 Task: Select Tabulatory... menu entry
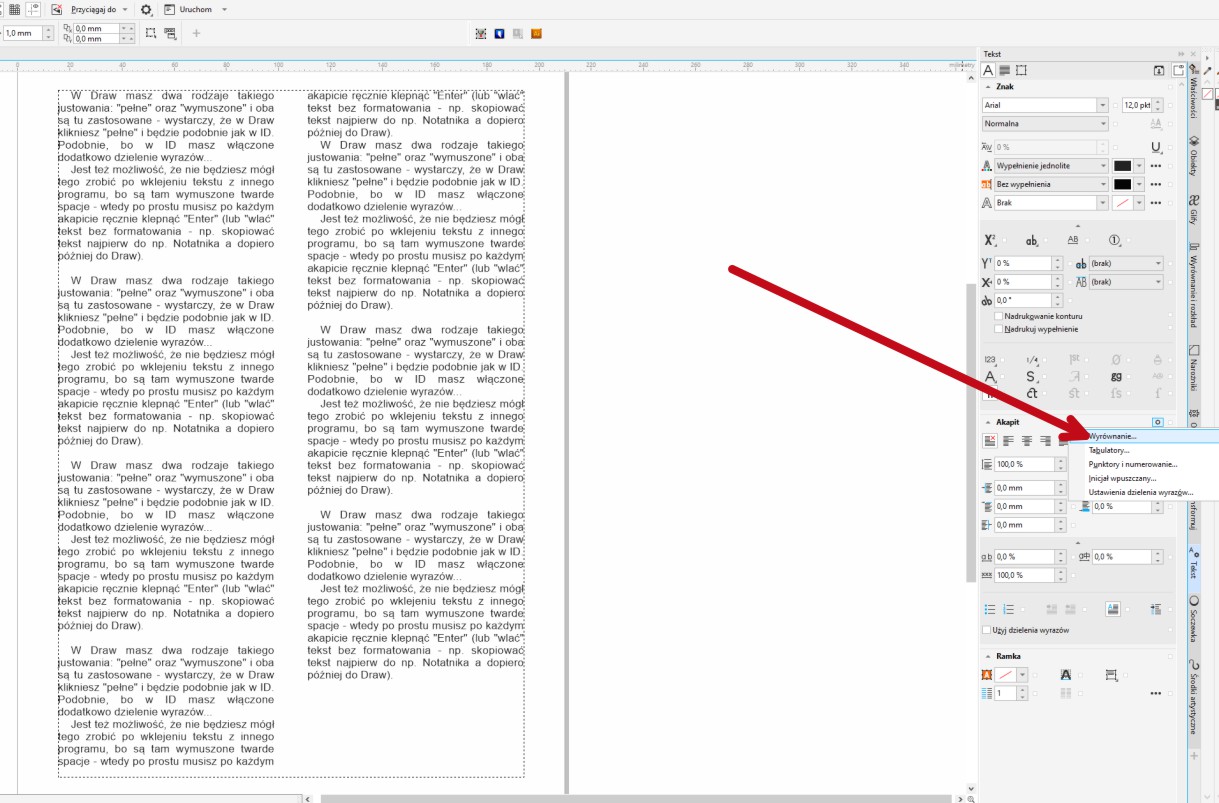(1108, 450)
